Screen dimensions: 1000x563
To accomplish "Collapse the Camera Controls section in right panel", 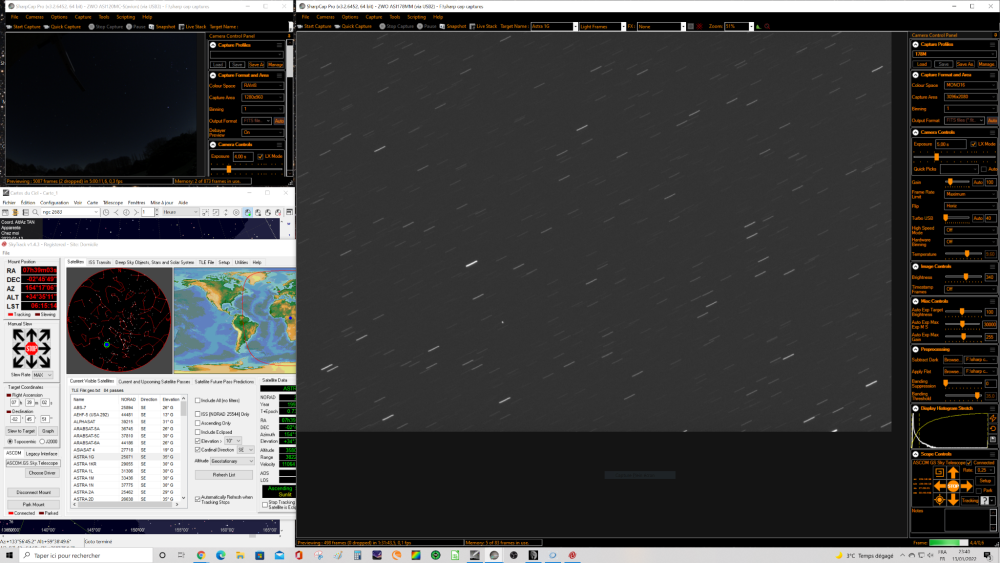I will pyautogui.click(x=915, y=132).
